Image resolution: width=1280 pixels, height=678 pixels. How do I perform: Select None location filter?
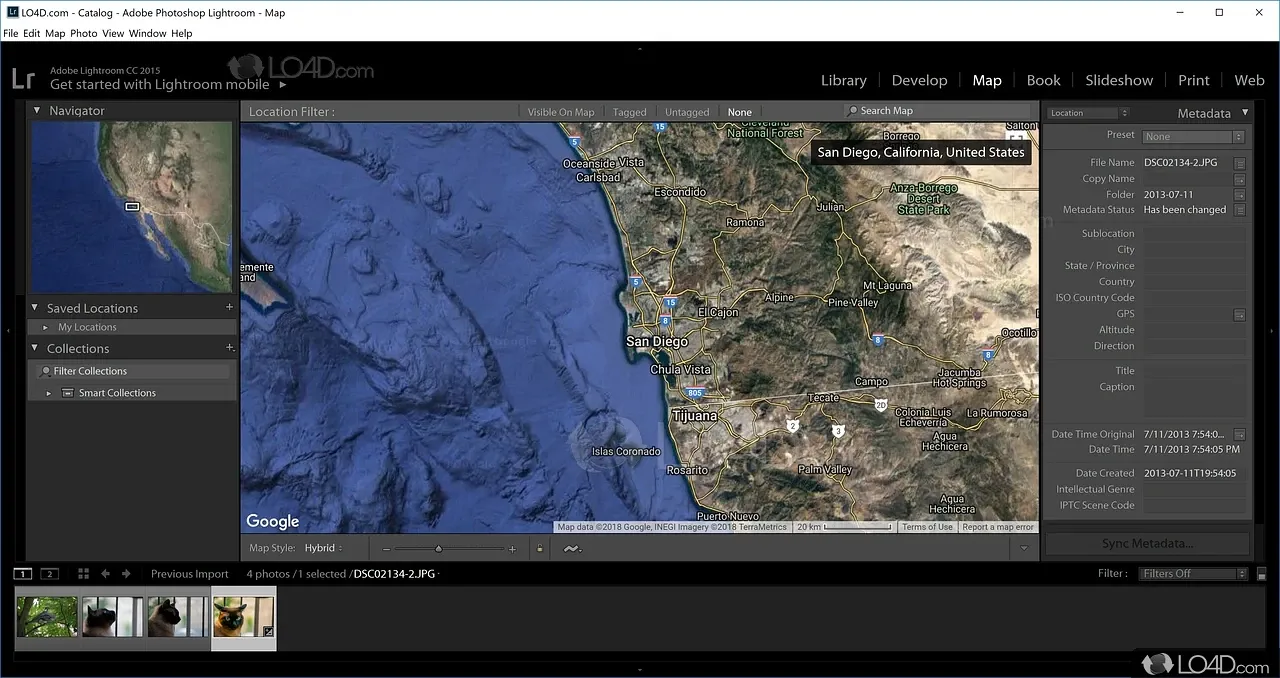[740, 112]
